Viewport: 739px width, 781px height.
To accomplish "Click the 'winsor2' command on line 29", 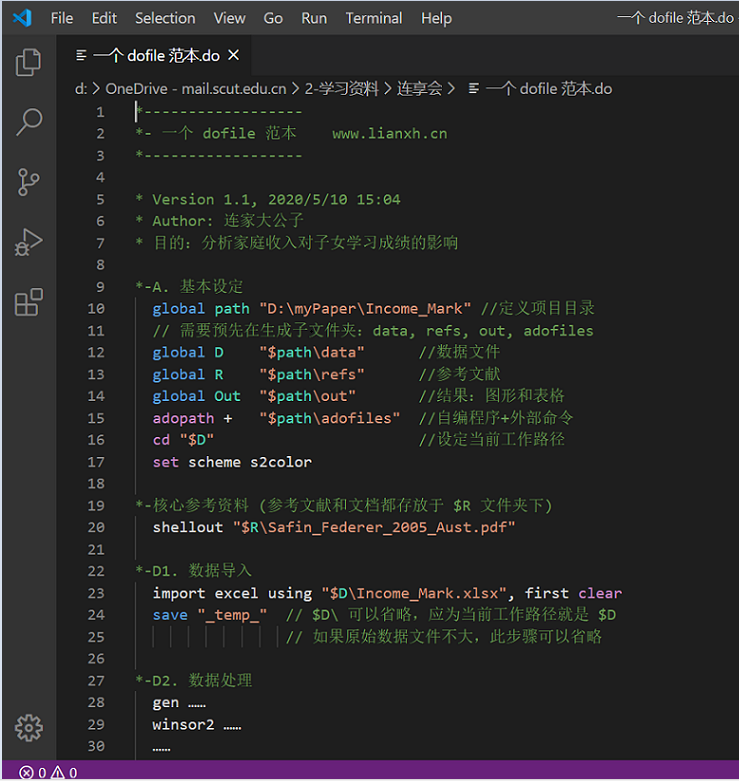I will (183, 725).
